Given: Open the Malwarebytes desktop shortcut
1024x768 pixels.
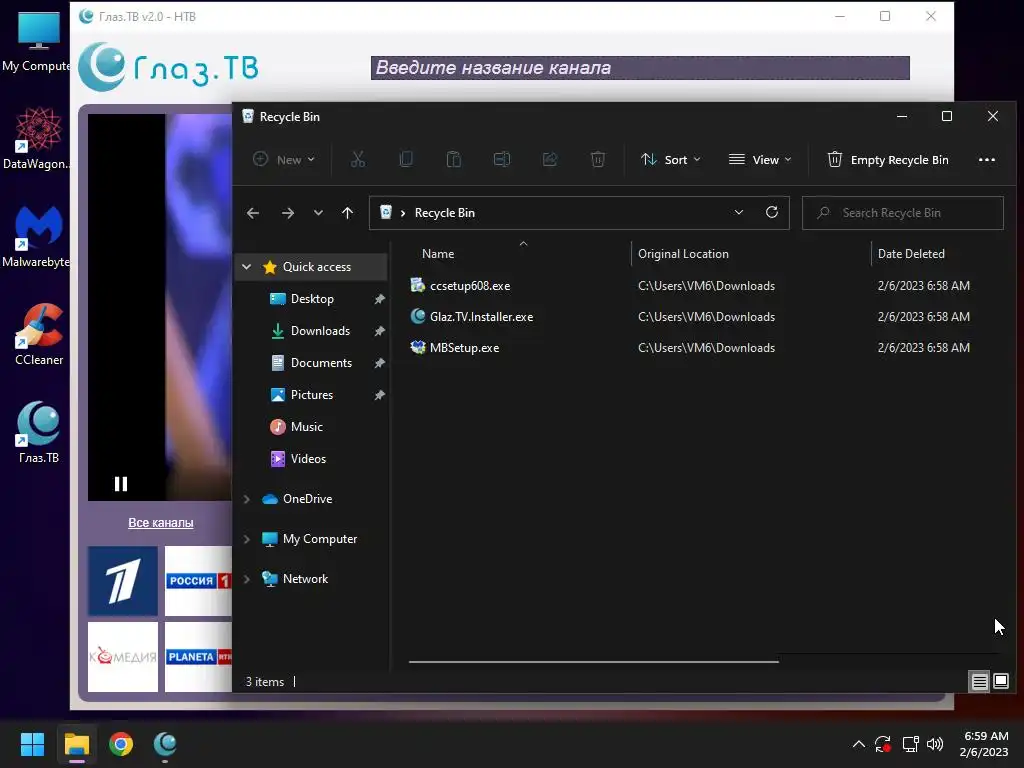Looking at the screenshot, I should tap(38, 236).
